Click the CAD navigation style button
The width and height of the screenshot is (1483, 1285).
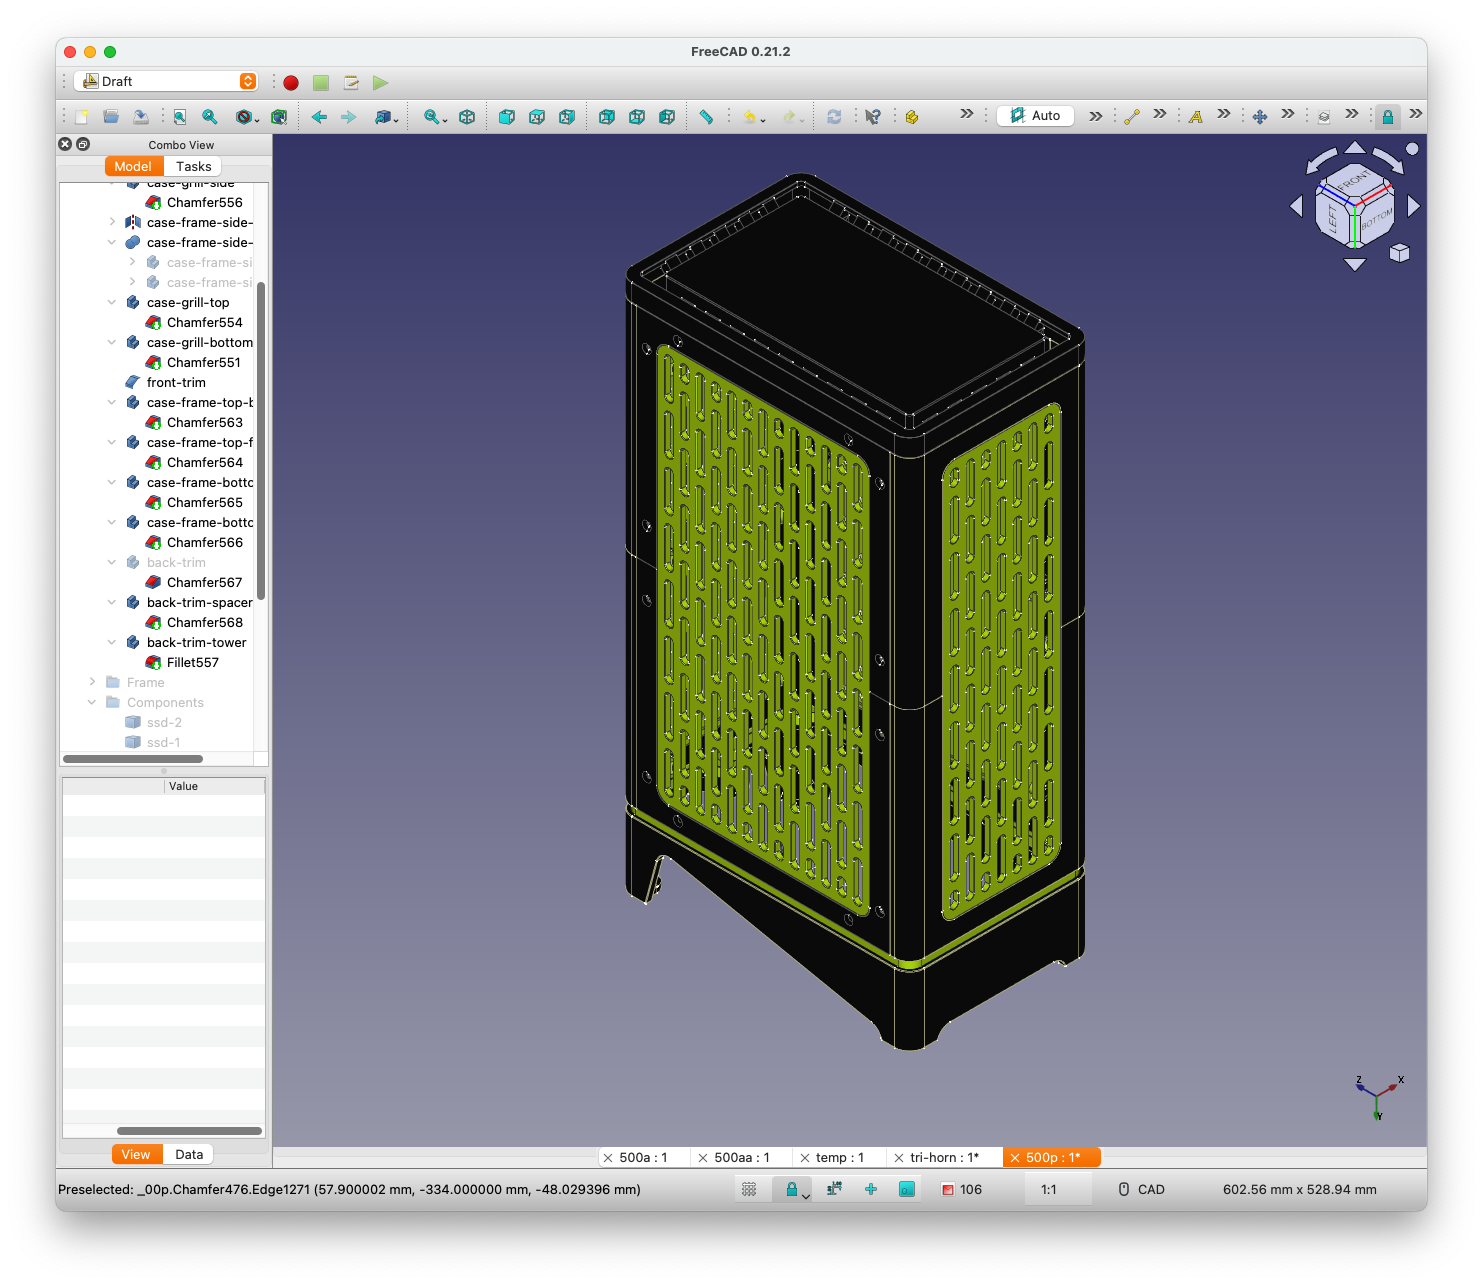pyautogui.click(x=1141, y=1189)
